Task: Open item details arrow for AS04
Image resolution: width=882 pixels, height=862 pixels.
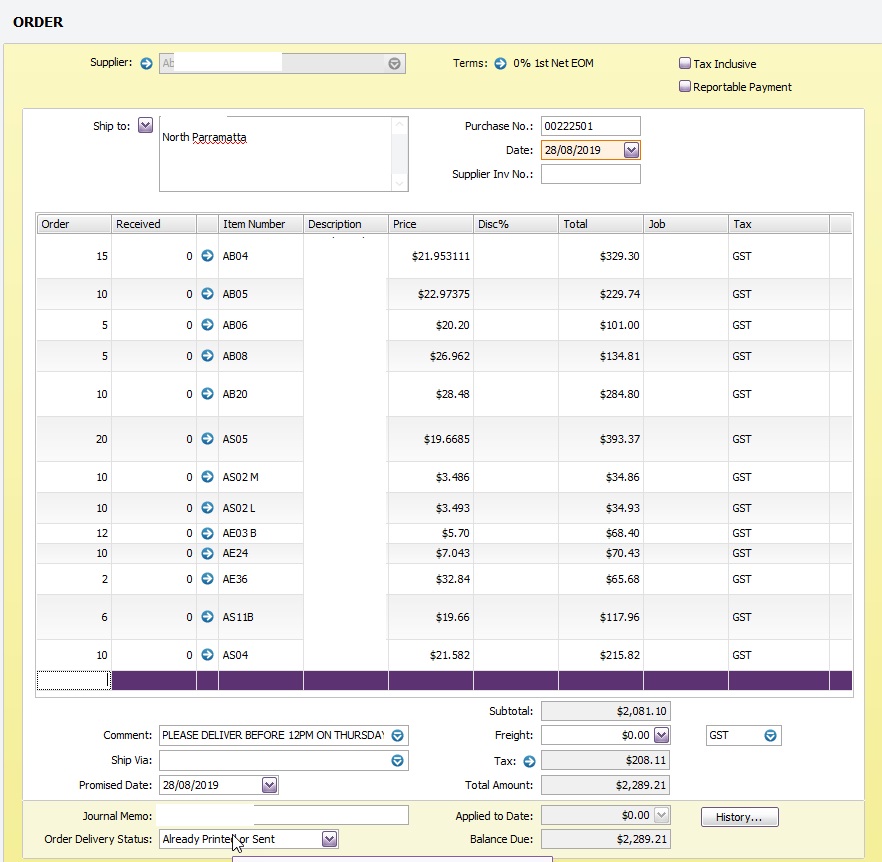Action: 208,654
